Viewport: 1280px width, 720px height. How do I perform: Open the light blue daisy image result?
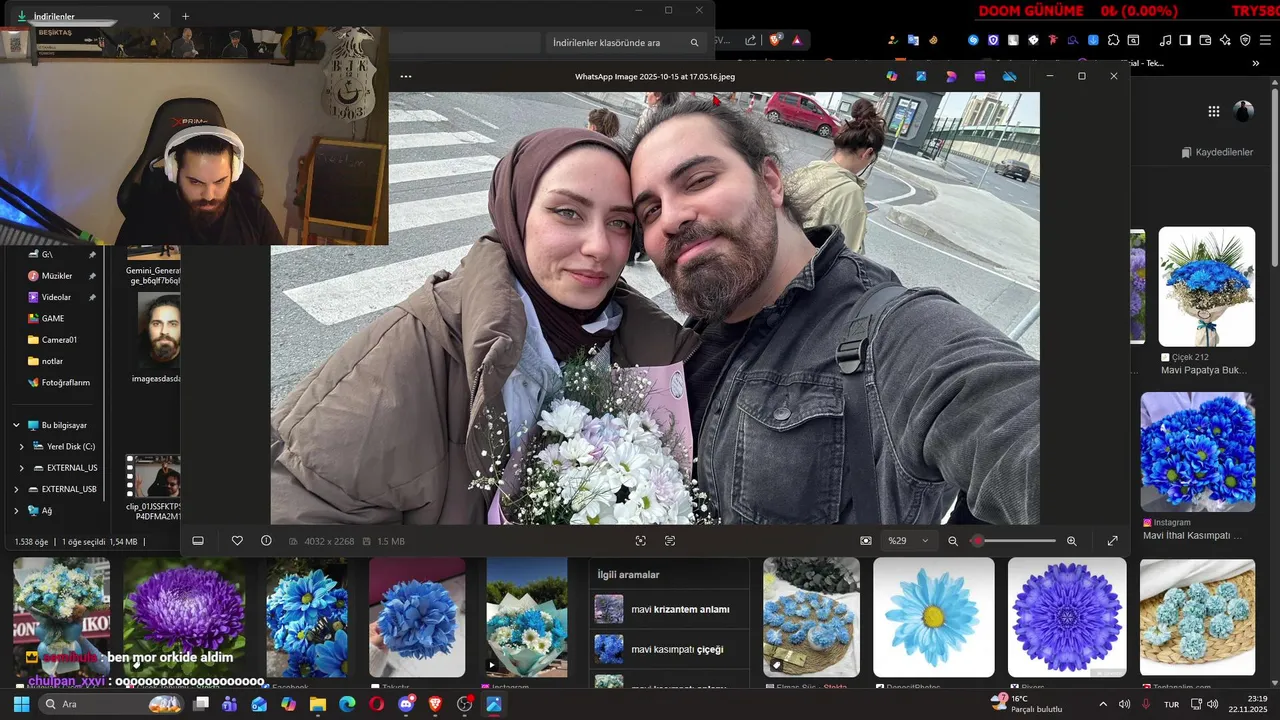pos(934,617)
